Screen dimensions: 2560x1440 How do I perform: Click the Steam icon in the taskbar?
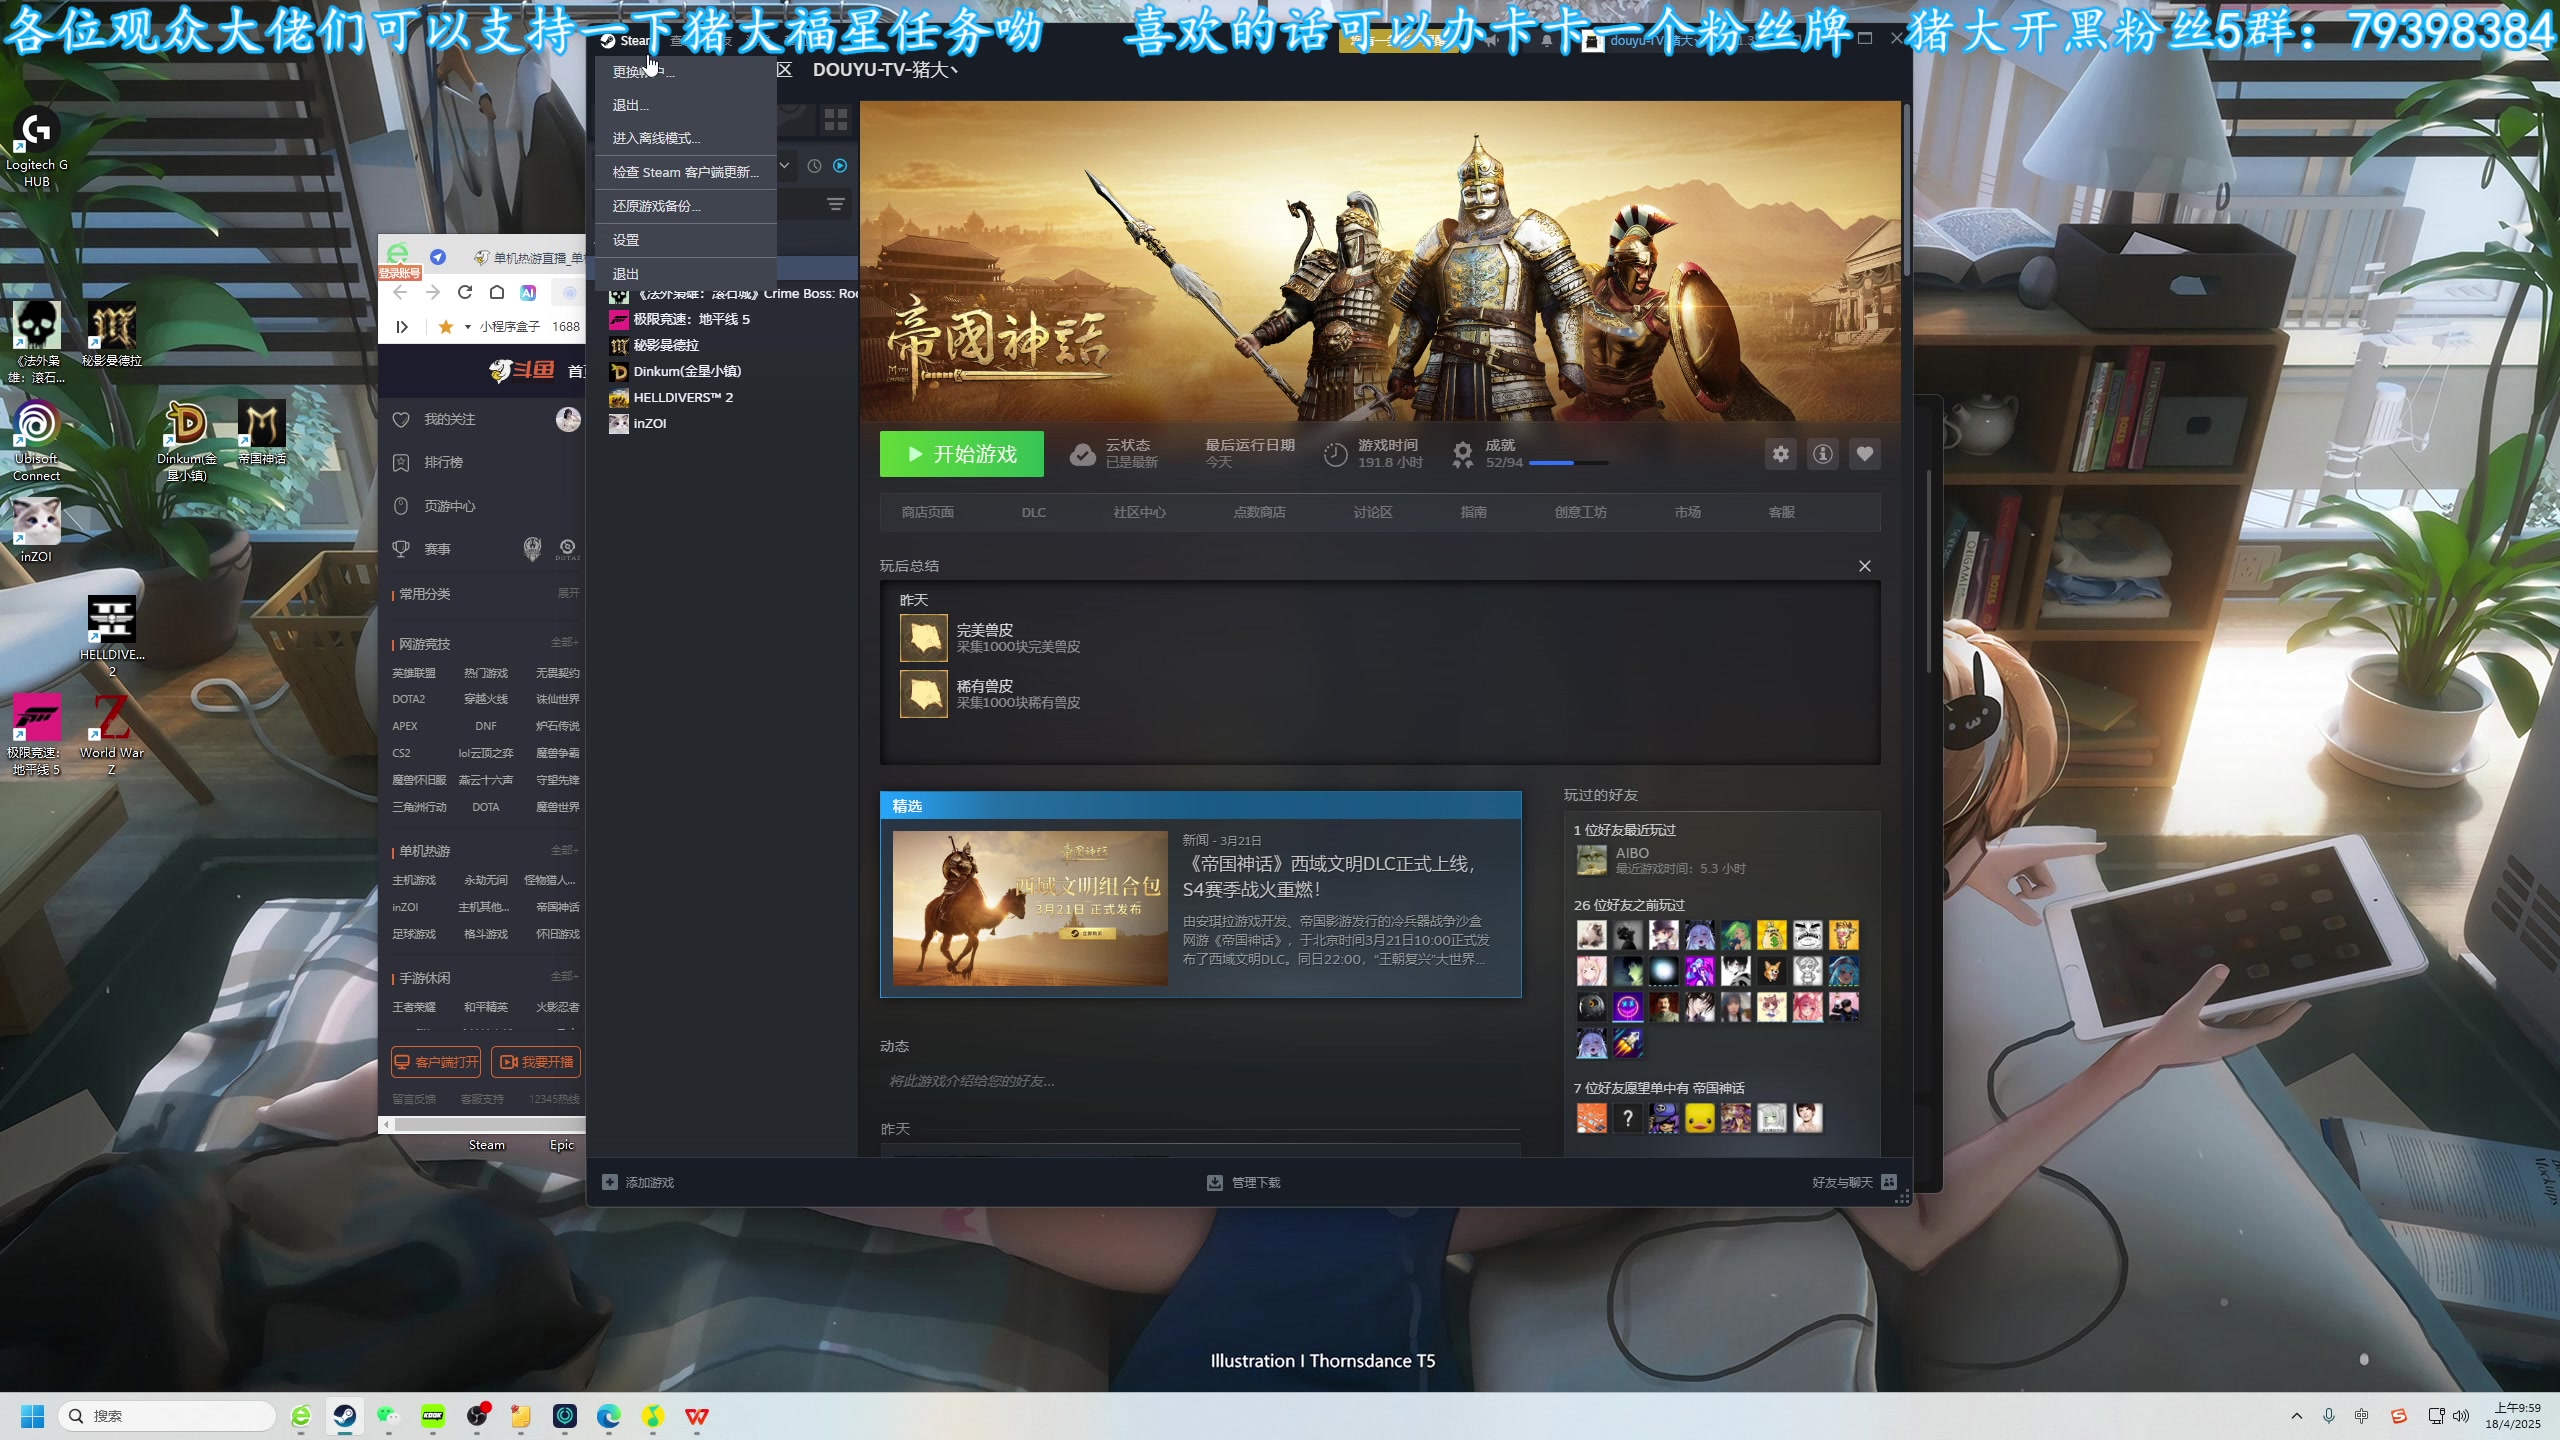[x=345, y=1416]
